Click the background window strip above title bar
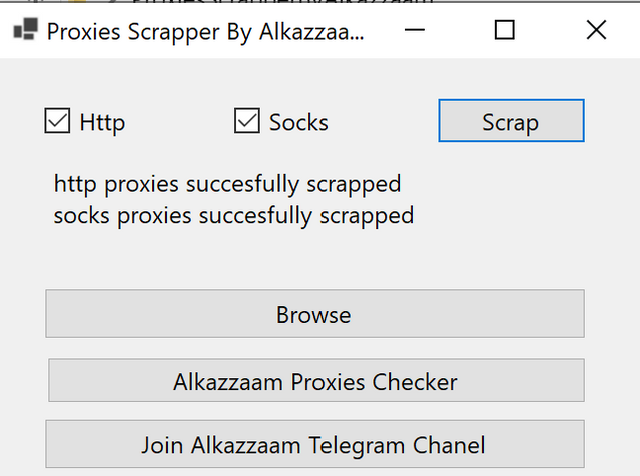Viewport: 640px width, 476px height. click(x=300, y=4)
